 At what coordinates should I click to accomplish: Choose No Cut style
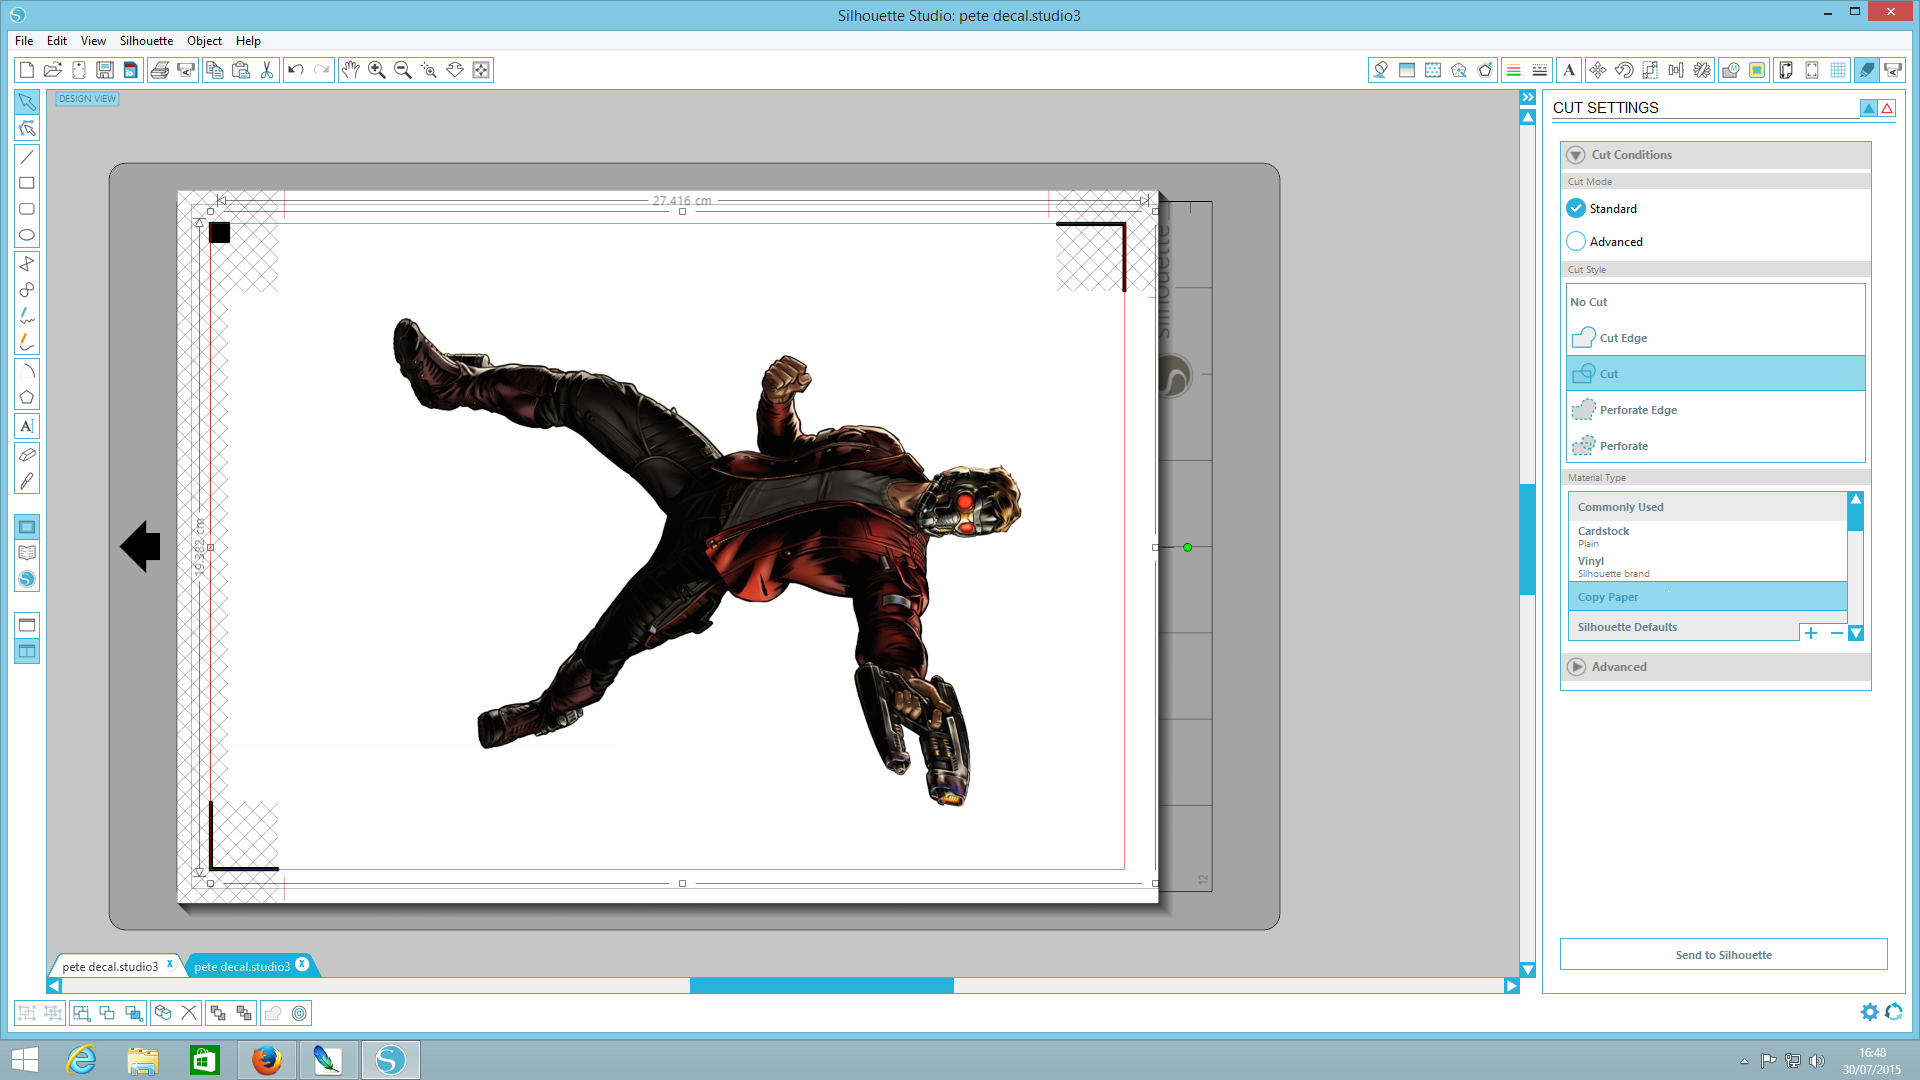click(x=1716, y=302)
